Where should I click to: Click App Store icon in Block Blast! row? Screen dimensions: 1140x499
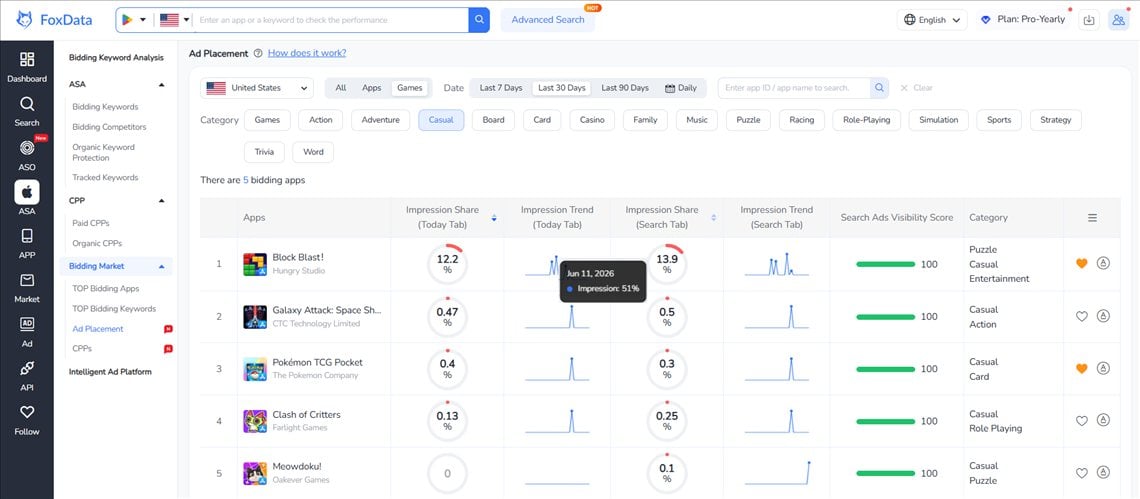click(1103, 264)
